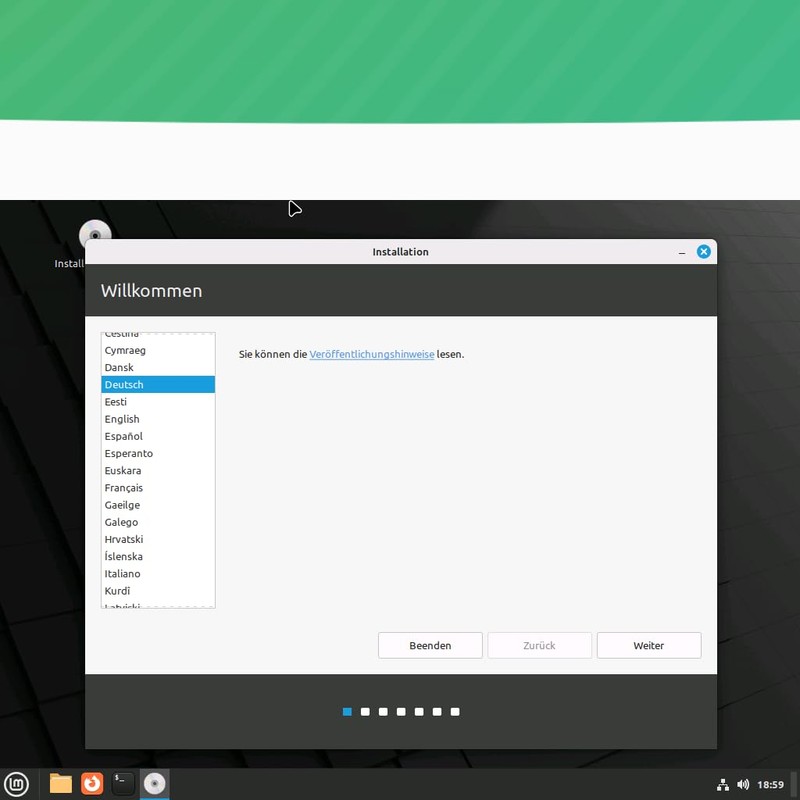Open the Files folder icon in taskbar
This screenshot has width=800, height=800.
(x=58, y=784)
